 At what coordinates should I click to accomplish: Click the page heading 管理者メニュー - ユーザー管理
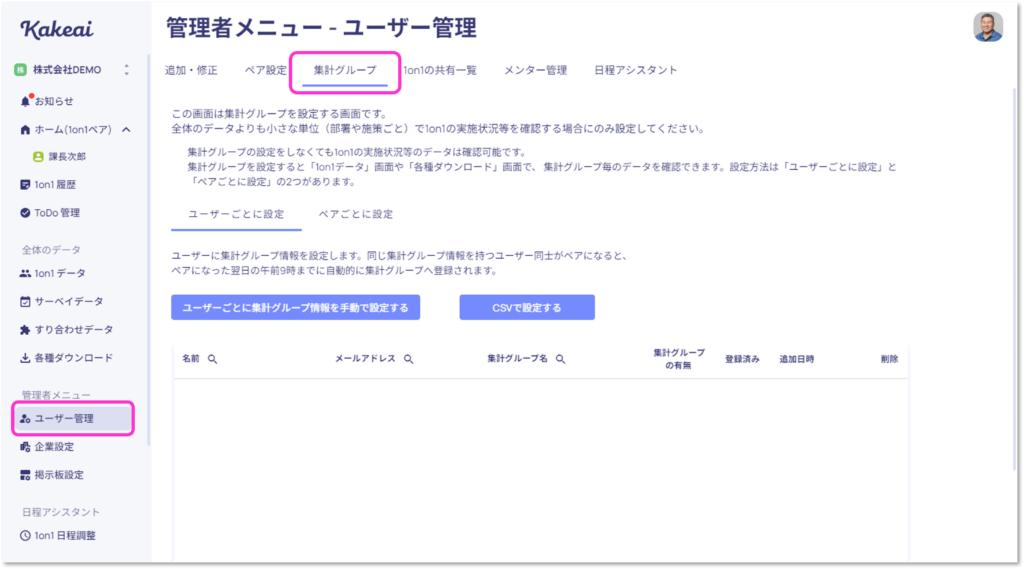tap(321, 28)
